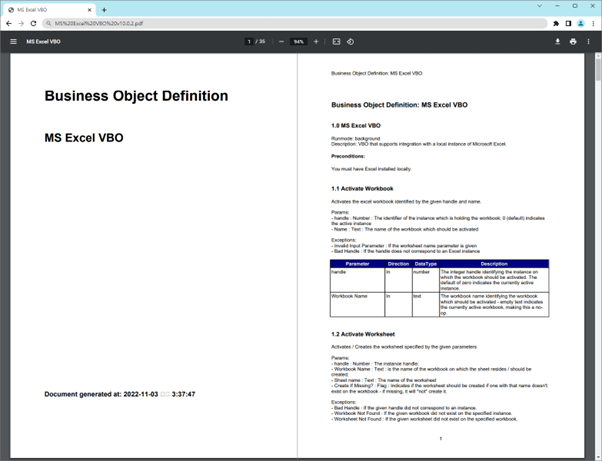The width and height of the screenshot is (602, 461).
Task: Click the scrollbar down arrow
Action: [598, 458]
